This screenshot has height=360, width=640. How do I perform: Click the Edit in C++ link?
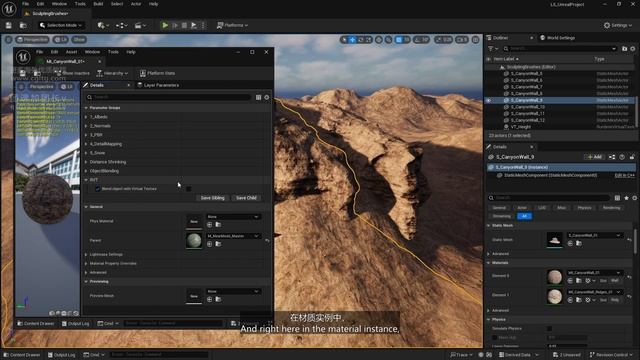tap(624, 176)
